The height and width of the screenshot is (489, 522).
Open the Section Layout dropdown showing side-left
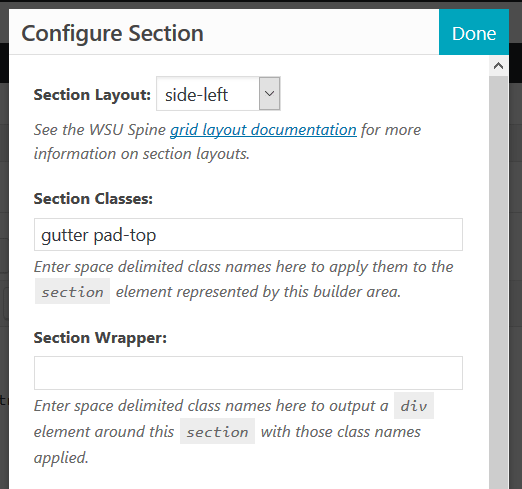coord(218,94)
